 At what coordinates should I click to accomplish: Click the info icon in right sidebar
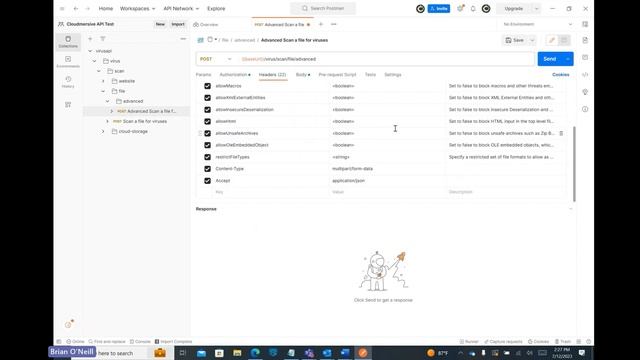click(x=585, y=109)
